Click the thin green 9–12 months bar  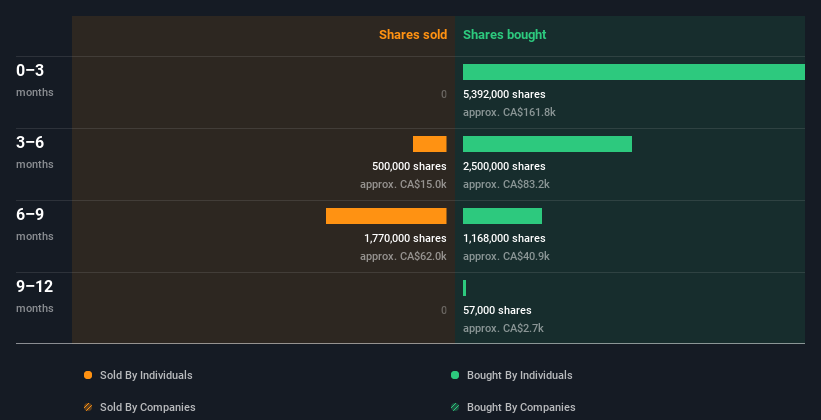(464, 288)
